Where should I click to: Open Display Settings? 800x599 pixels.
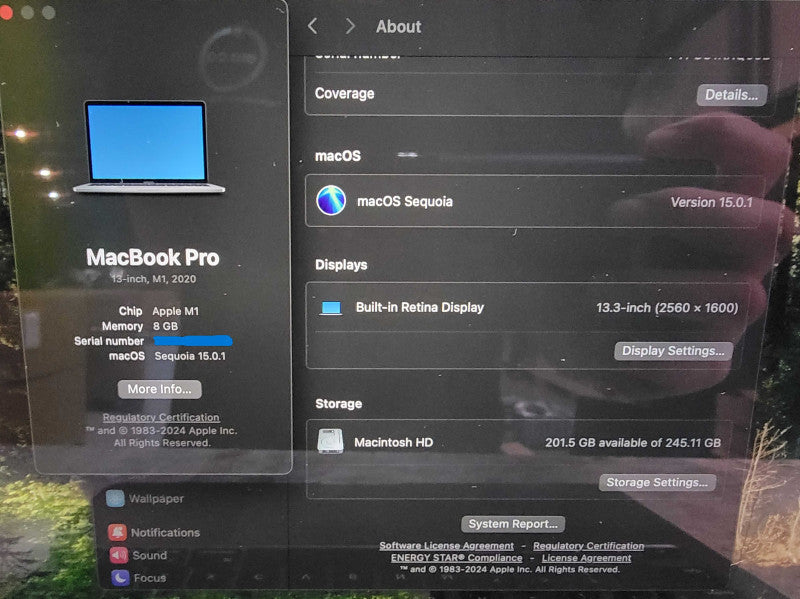coord(673,351)
